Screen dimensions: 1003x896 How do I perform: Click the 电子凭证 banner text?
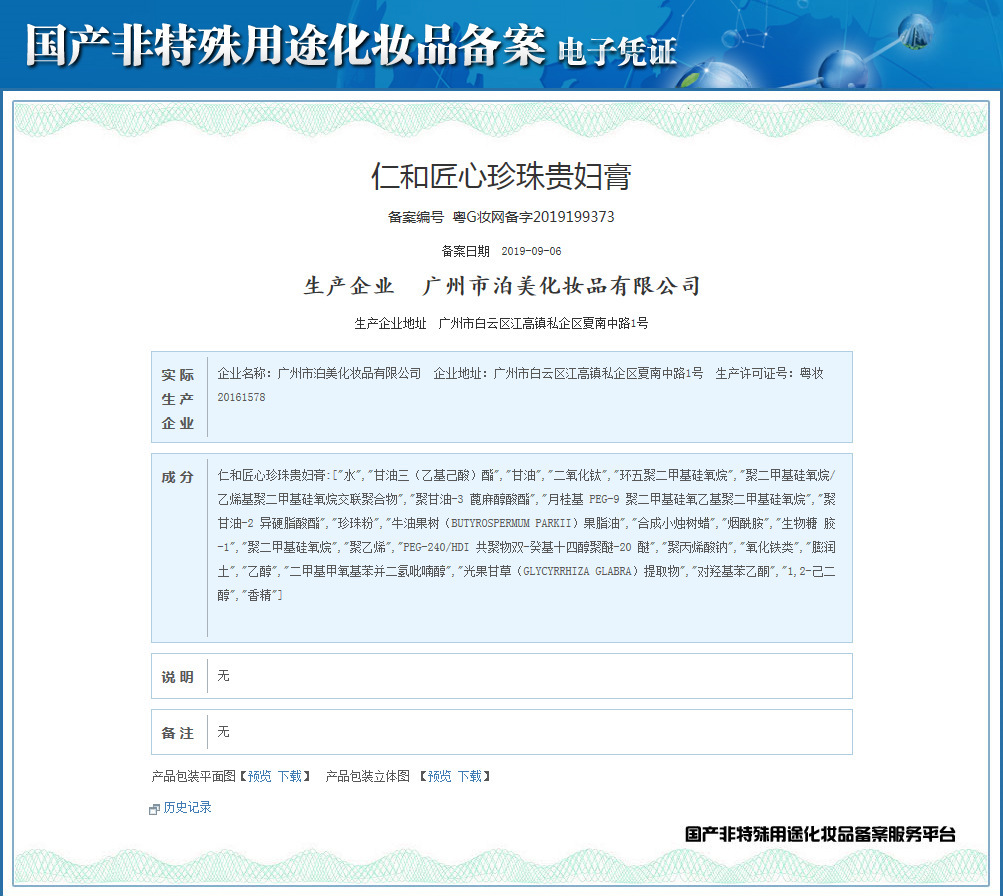617,52
